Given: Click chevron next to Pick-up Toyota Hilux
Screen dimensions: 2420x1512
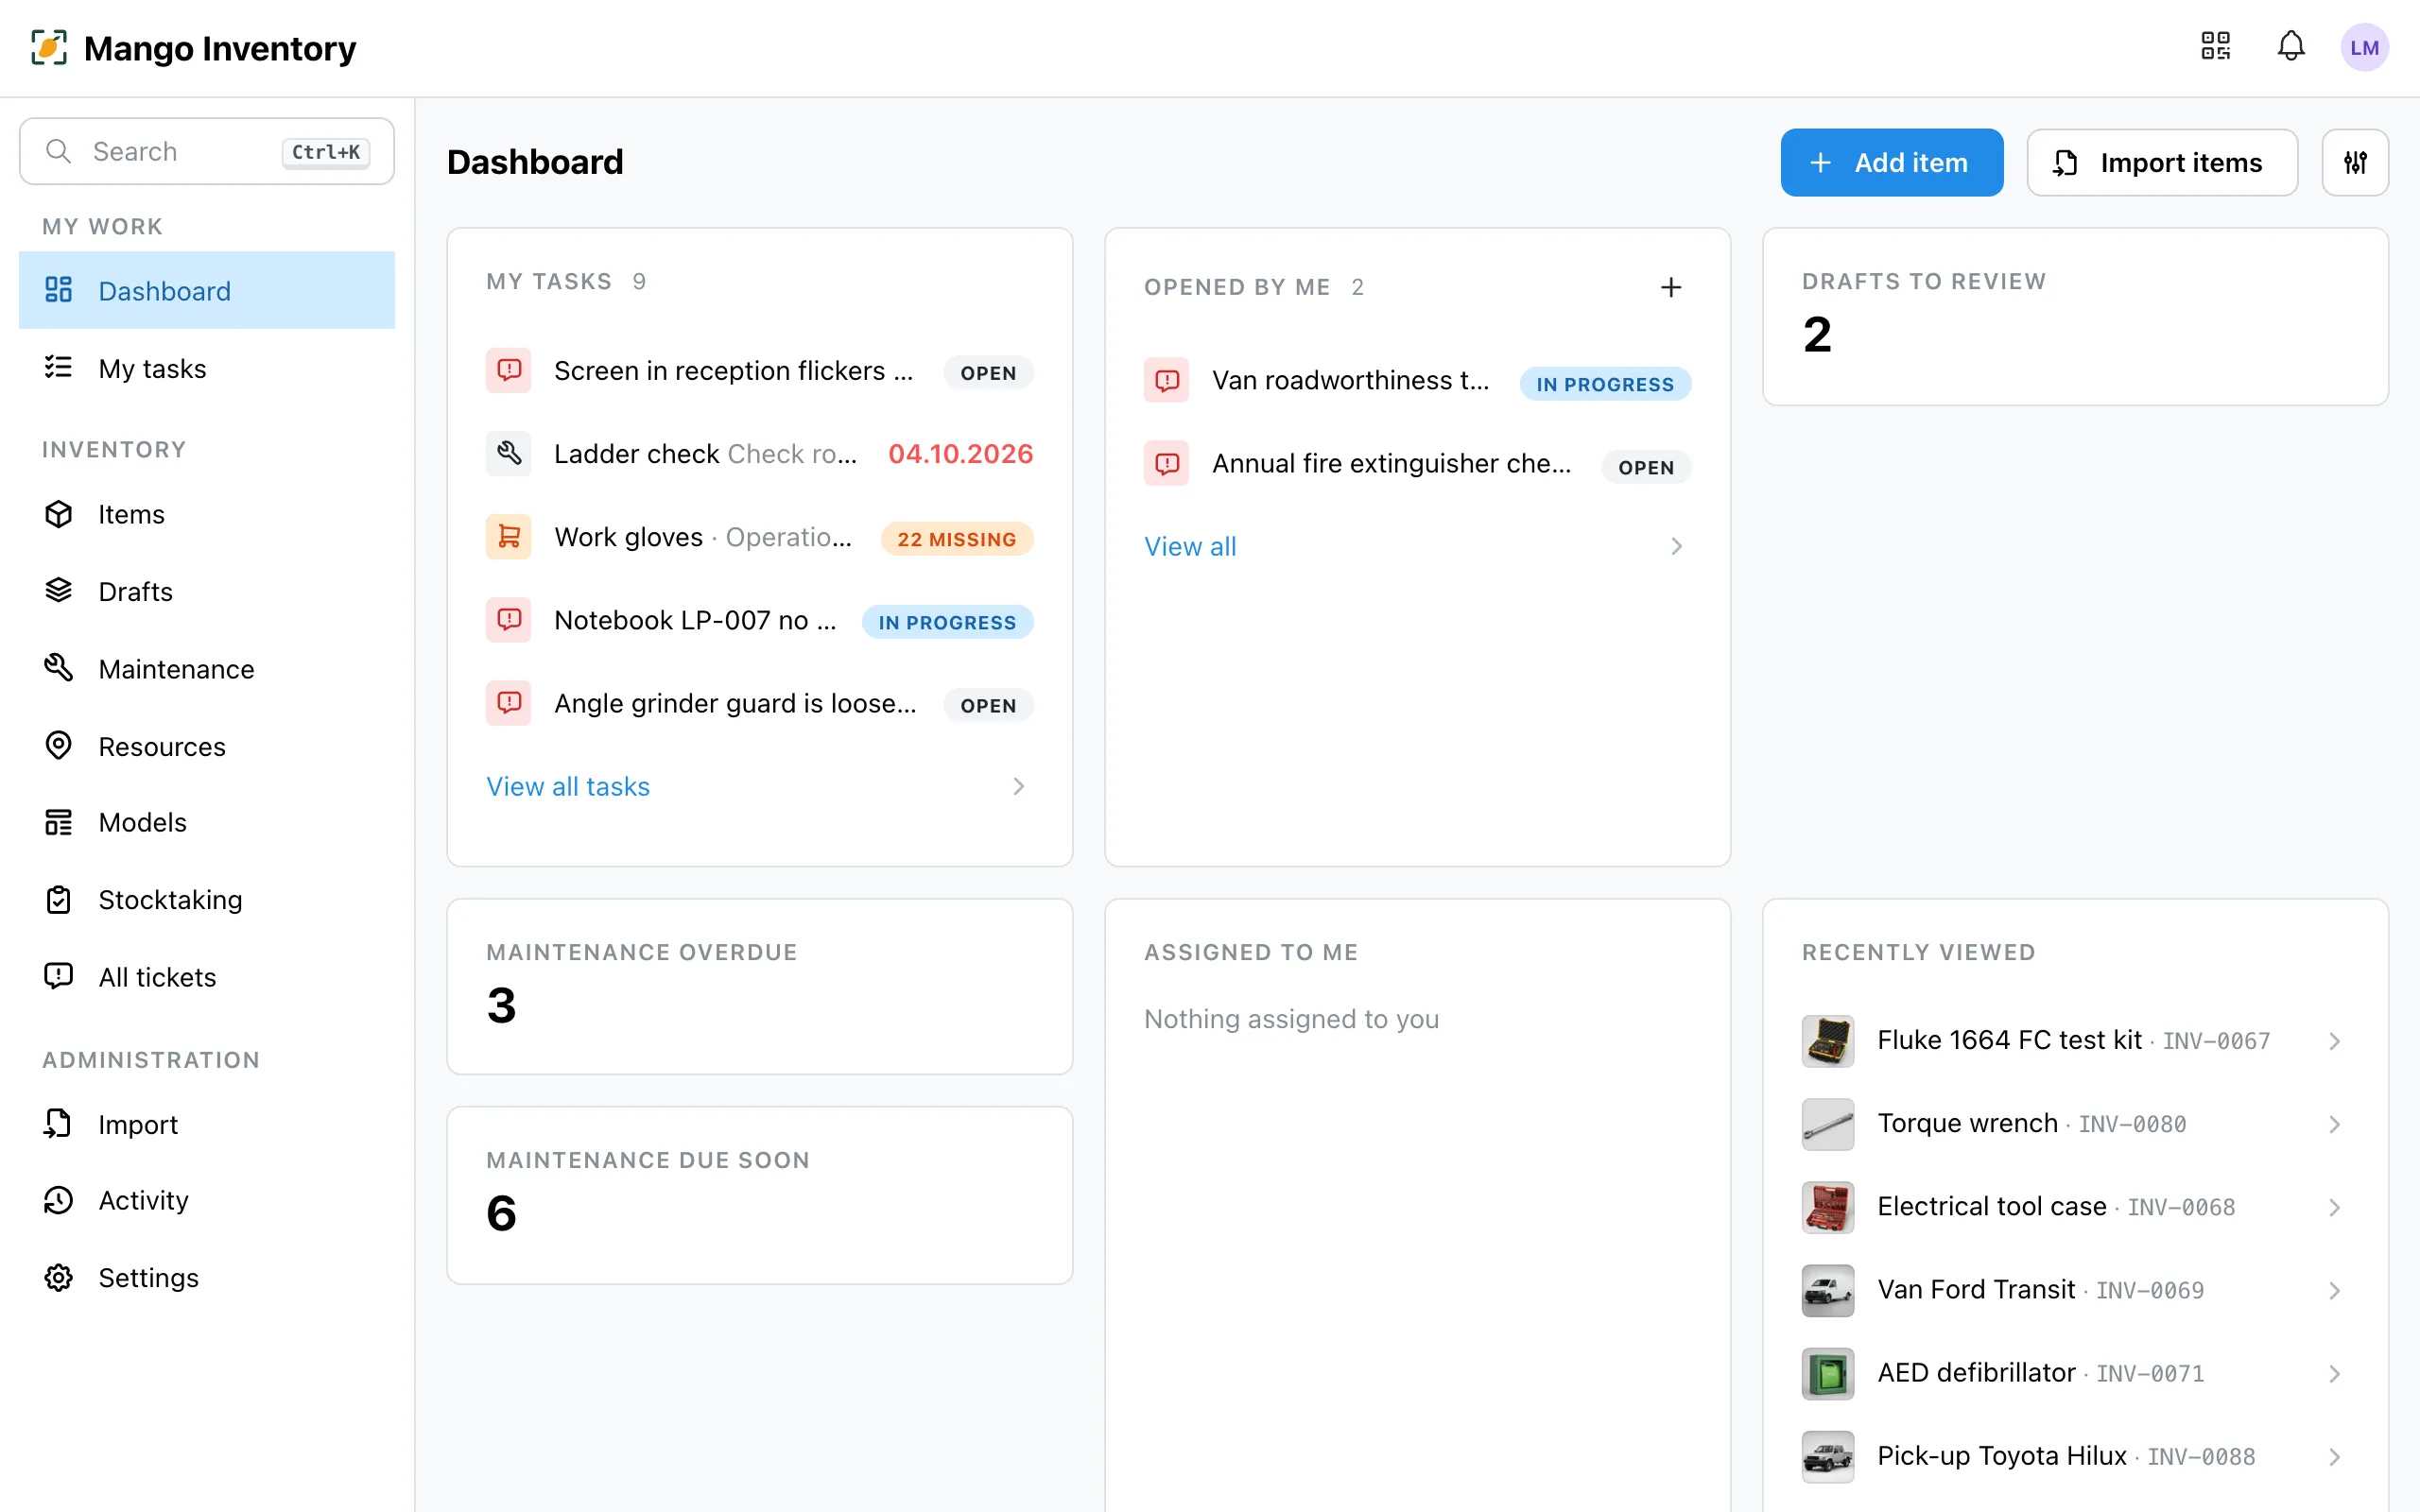Looking at the screenshot, I should pos(2334,1456).
